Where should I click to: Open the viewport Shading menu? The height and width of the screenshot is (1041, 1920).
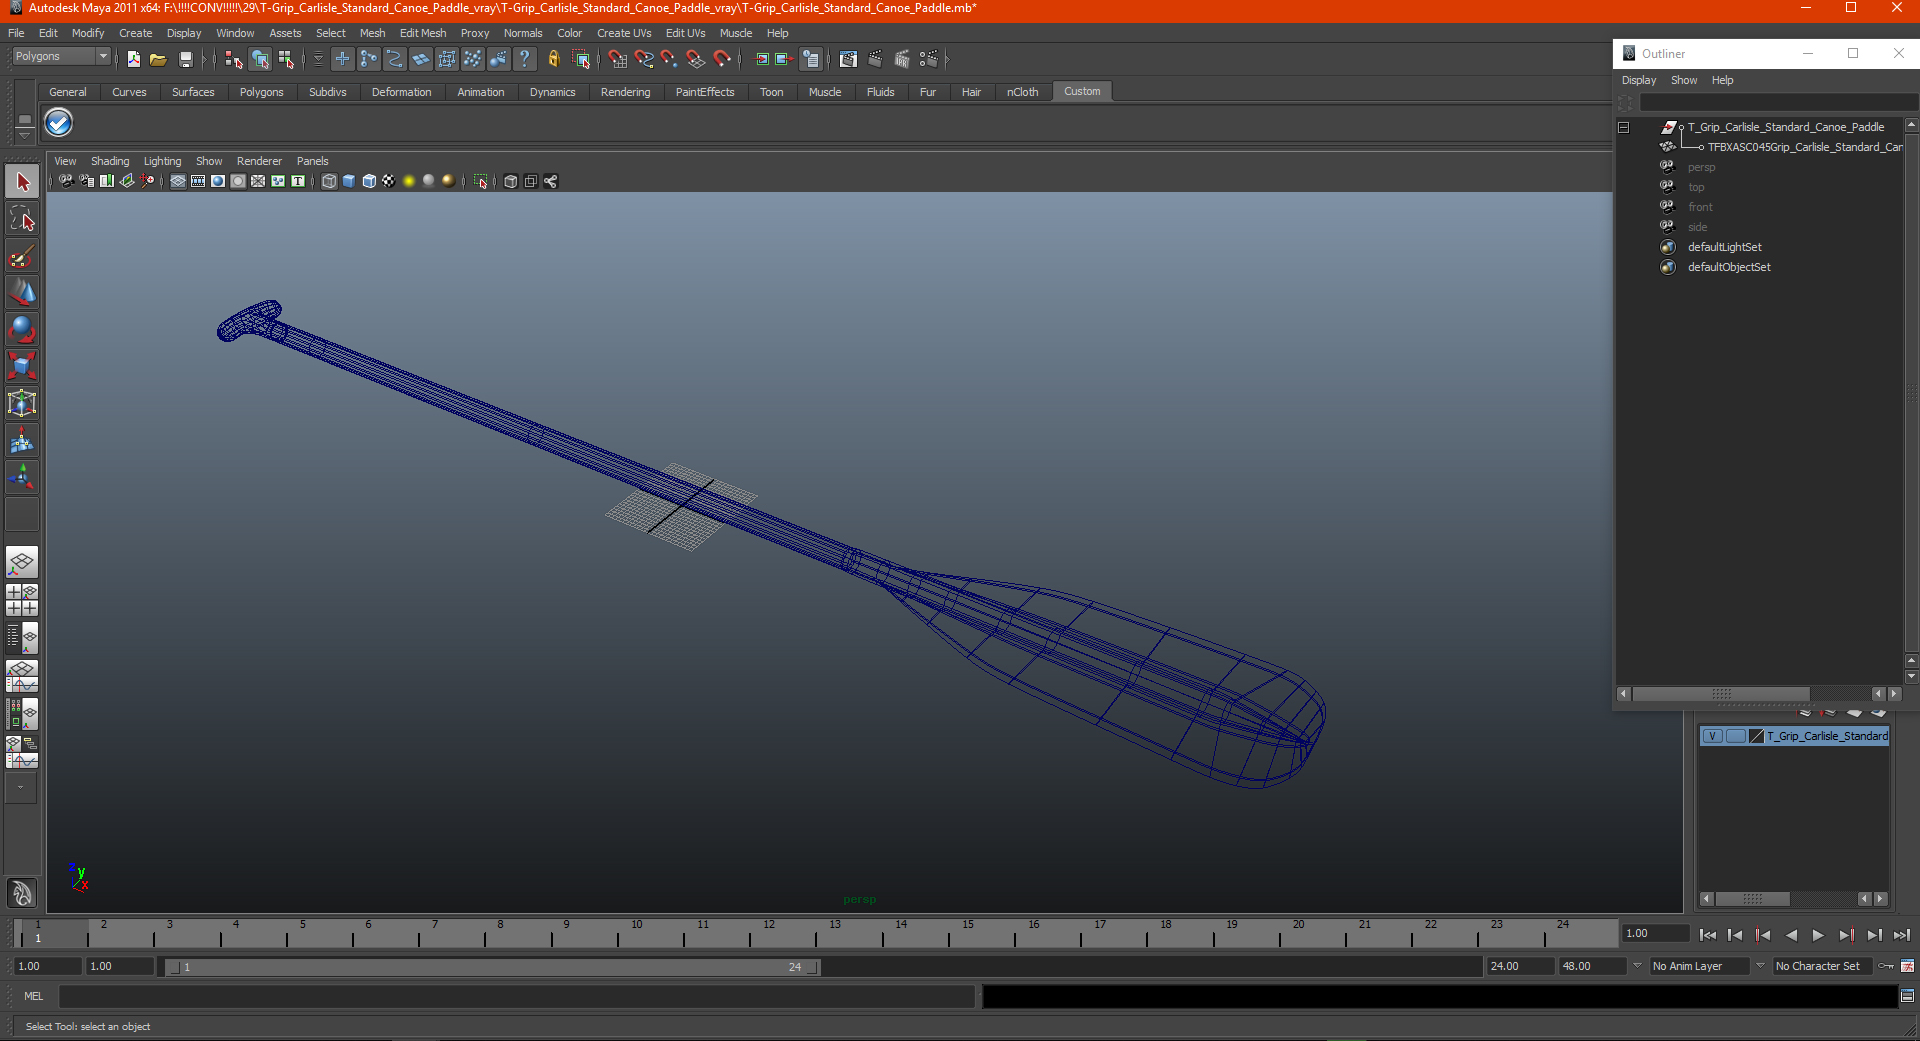[110, 161]
